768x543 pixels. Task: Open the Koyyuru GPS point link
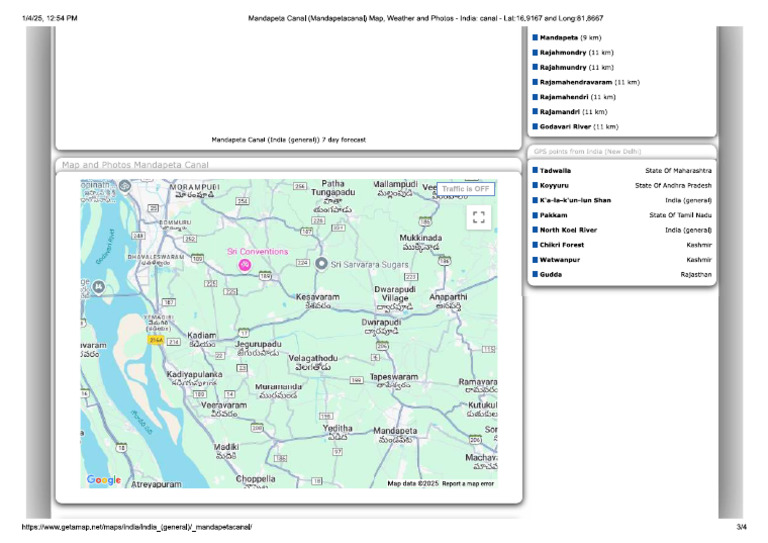(558, 186)
